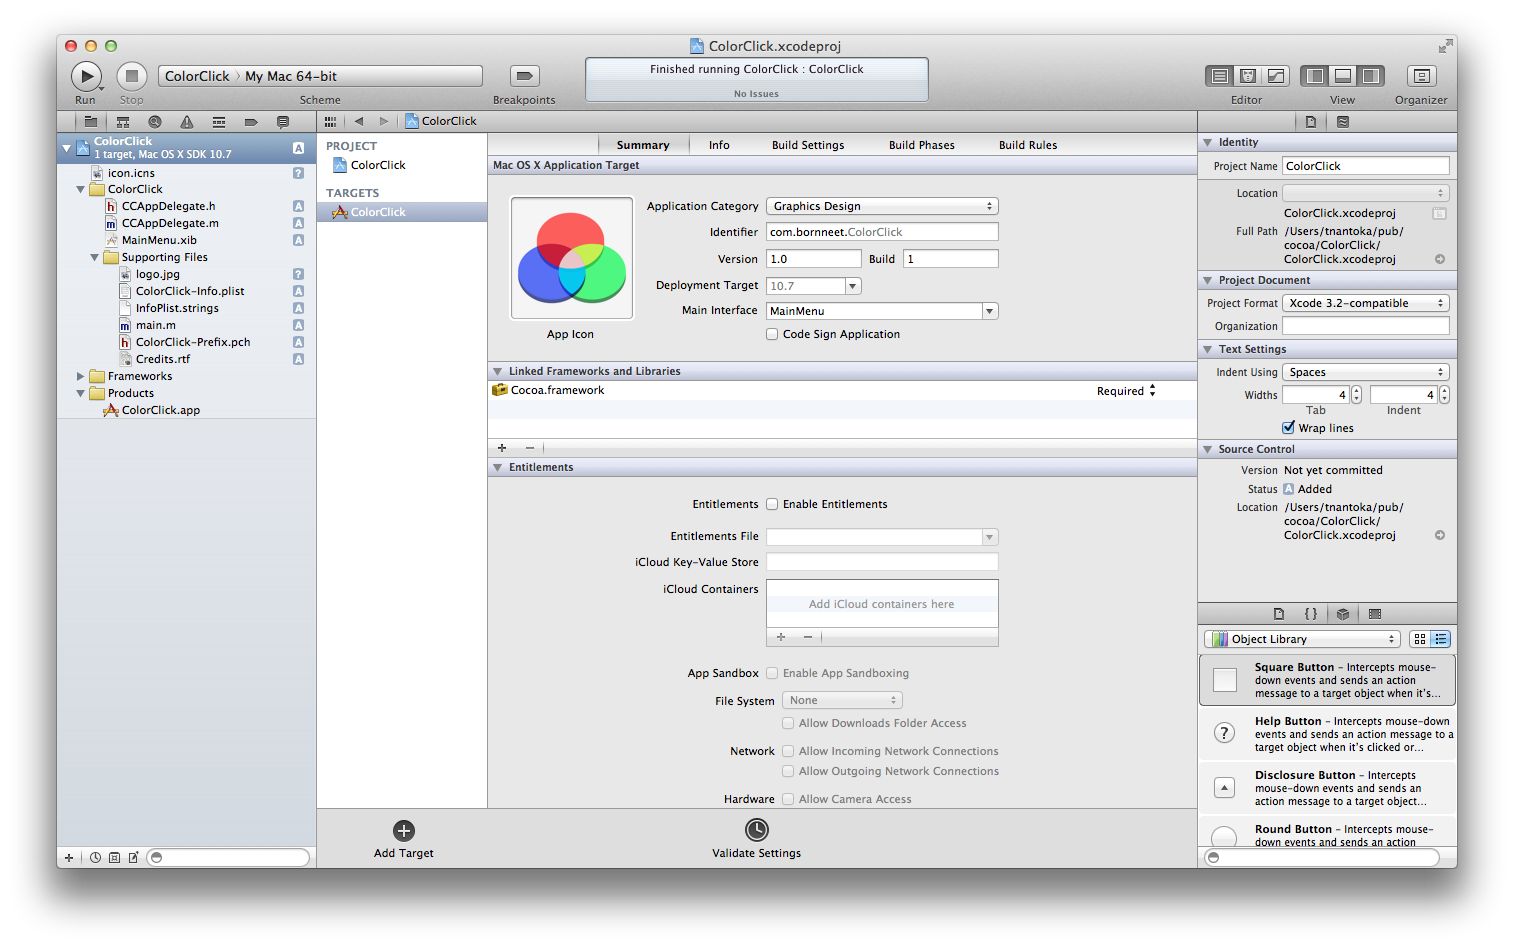Show the Media library
Viewport: 1514px width, 947px height.
point(1375,614)
